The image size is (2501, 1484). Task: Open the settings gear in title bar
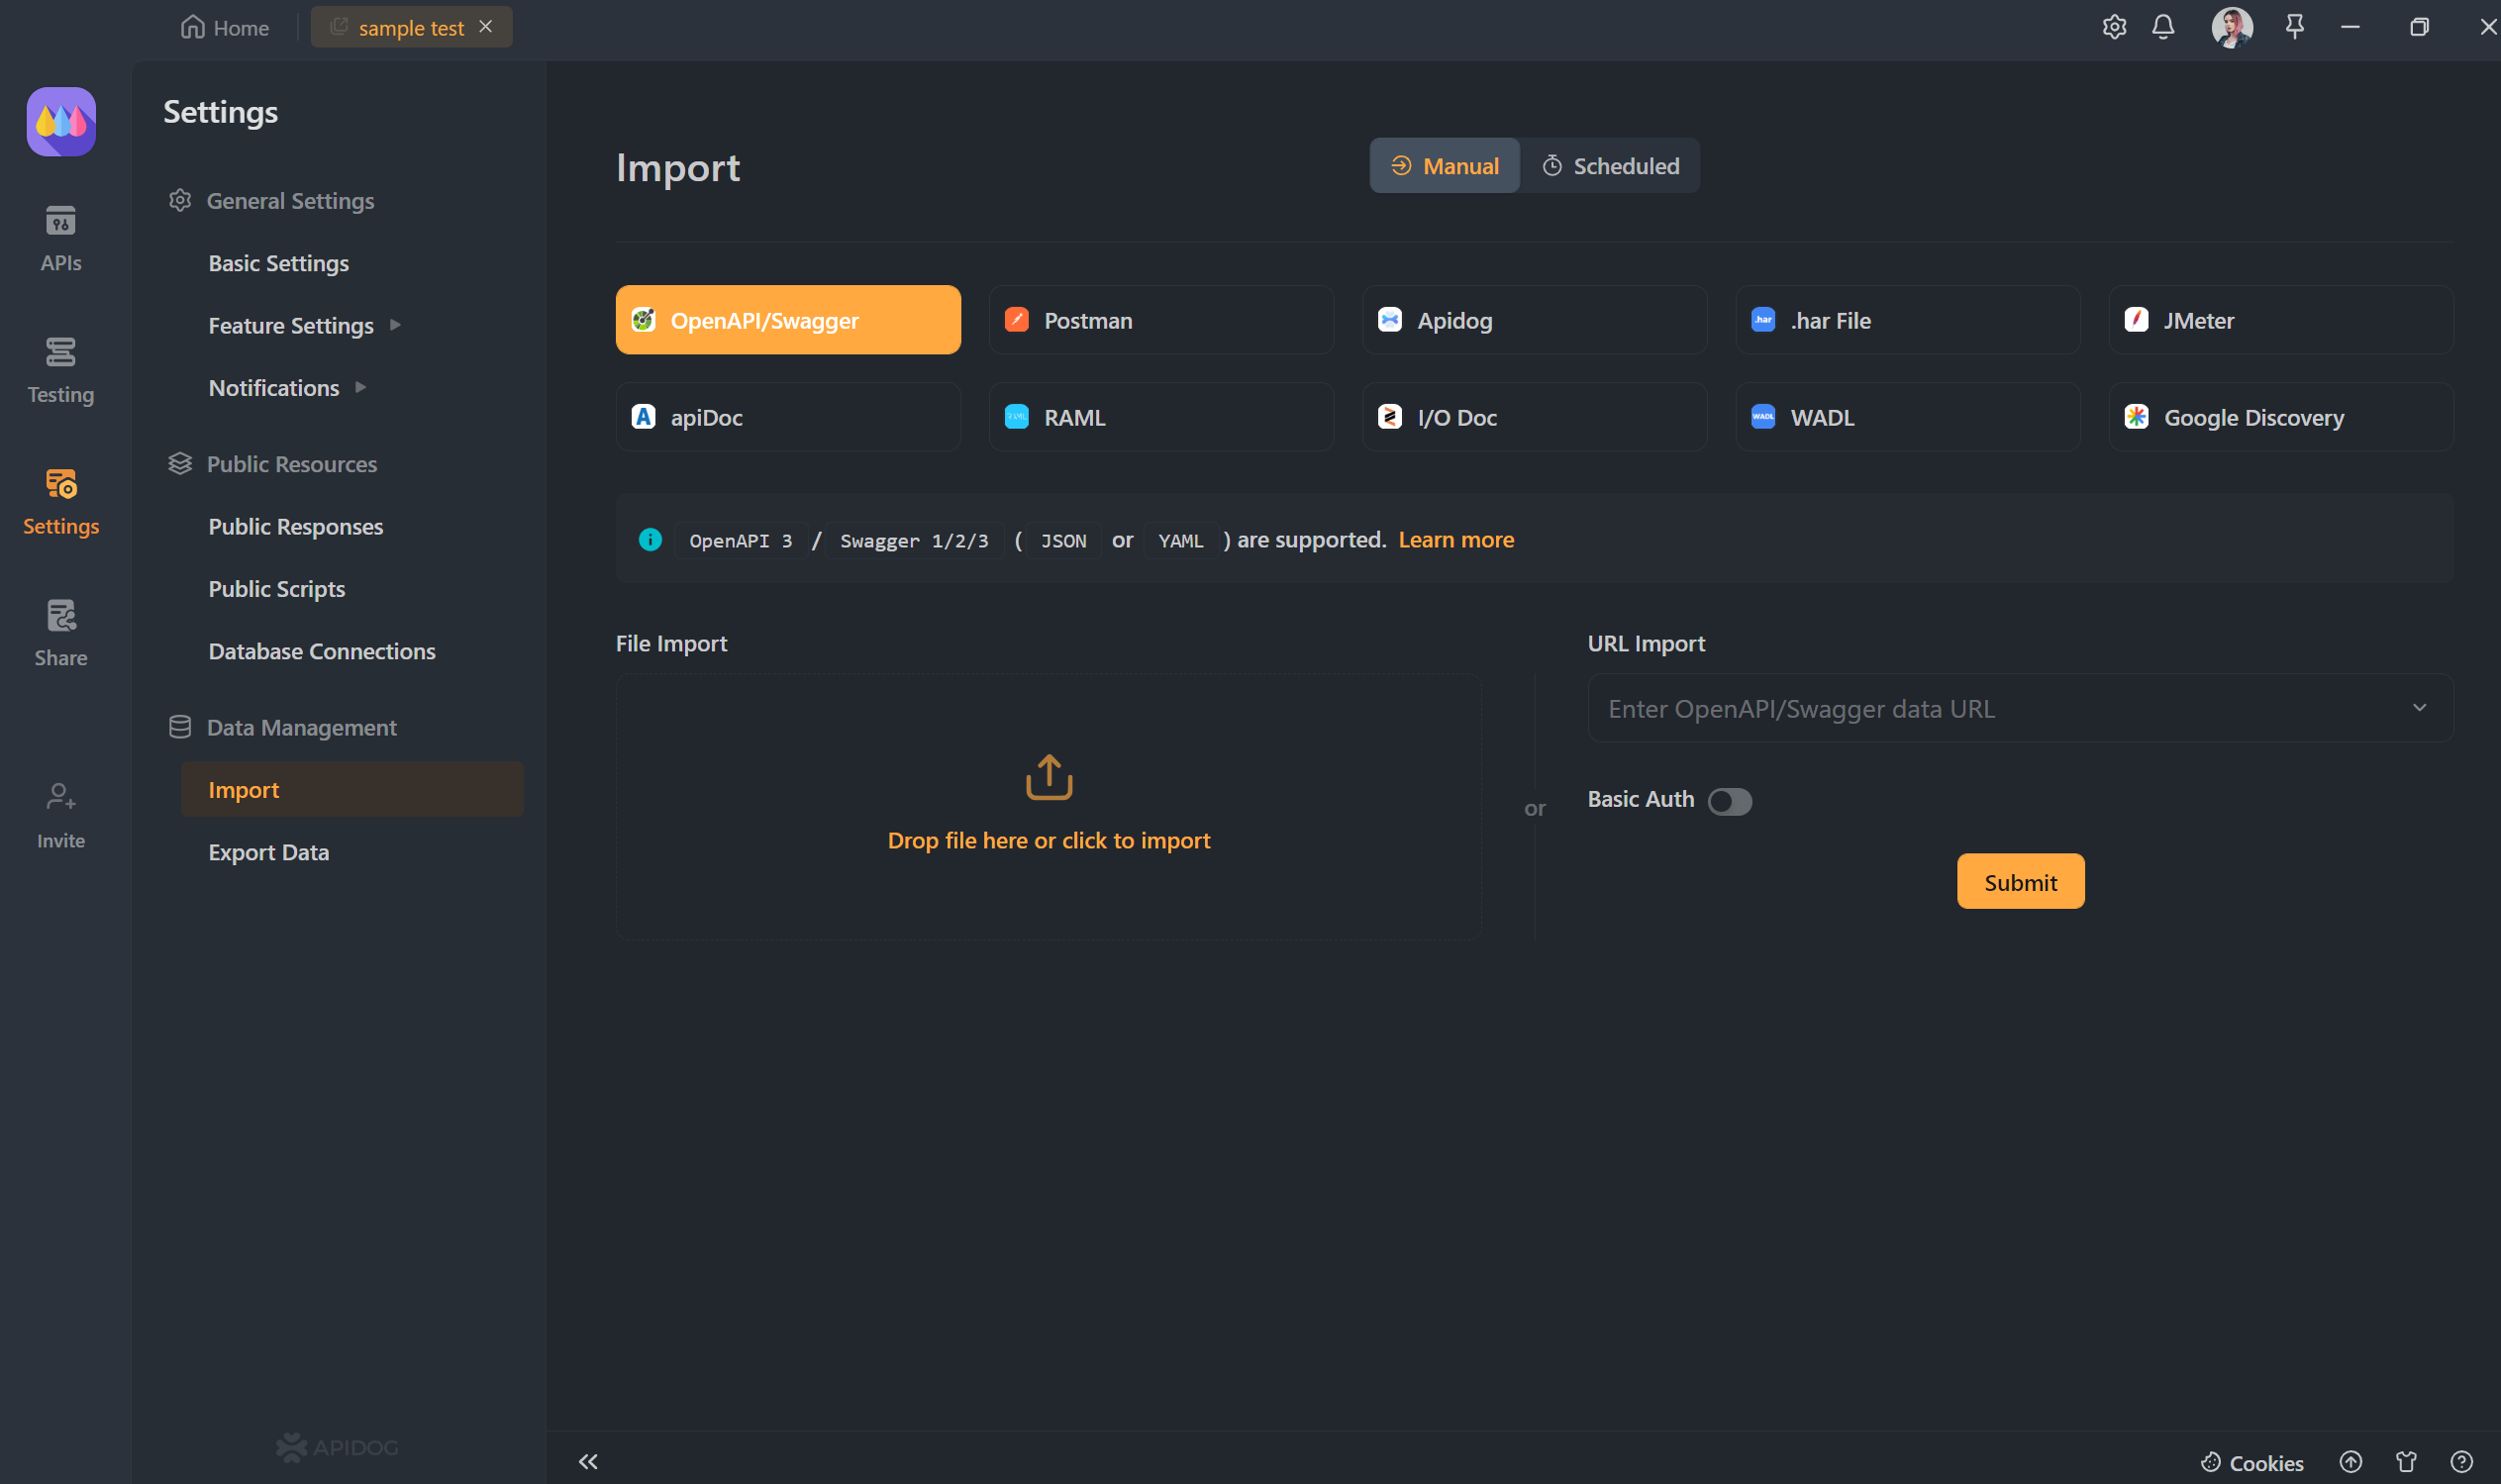[x=2113, y=27]
